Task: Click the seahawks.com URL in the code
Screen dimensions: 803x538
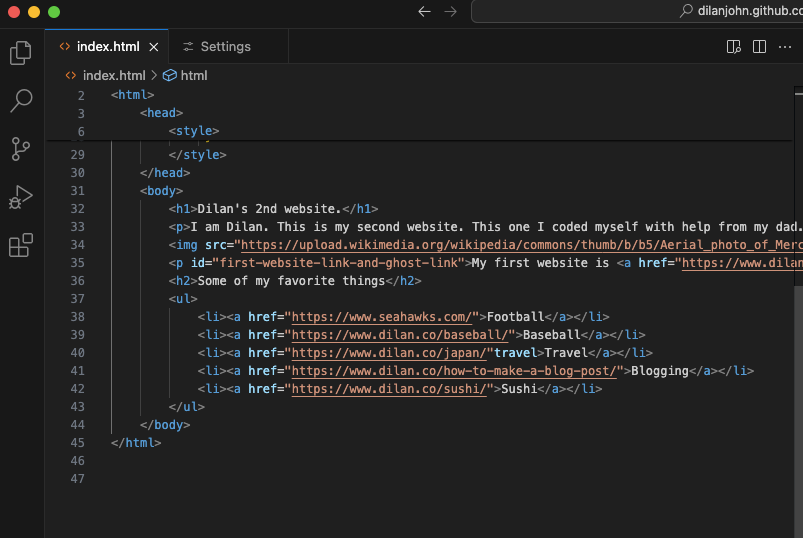Action: pyautogui.click(x=381, y=317)
